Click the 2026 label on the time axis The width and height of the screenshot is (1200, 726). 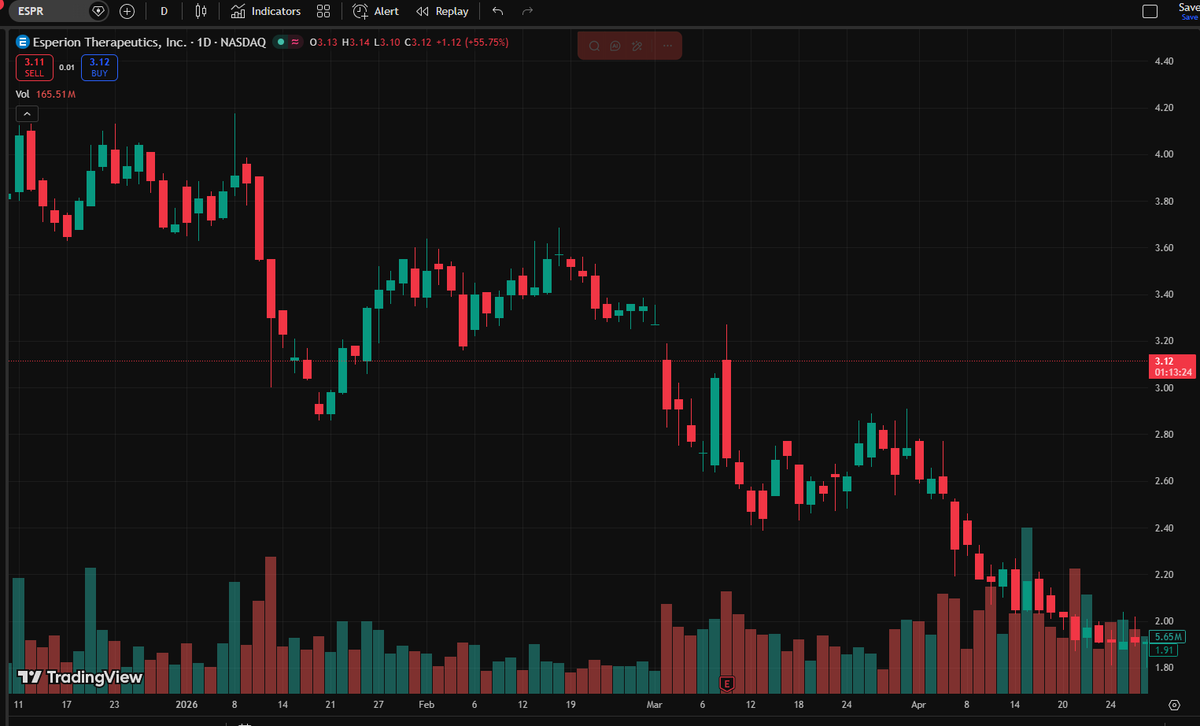[x=187, y=705]
